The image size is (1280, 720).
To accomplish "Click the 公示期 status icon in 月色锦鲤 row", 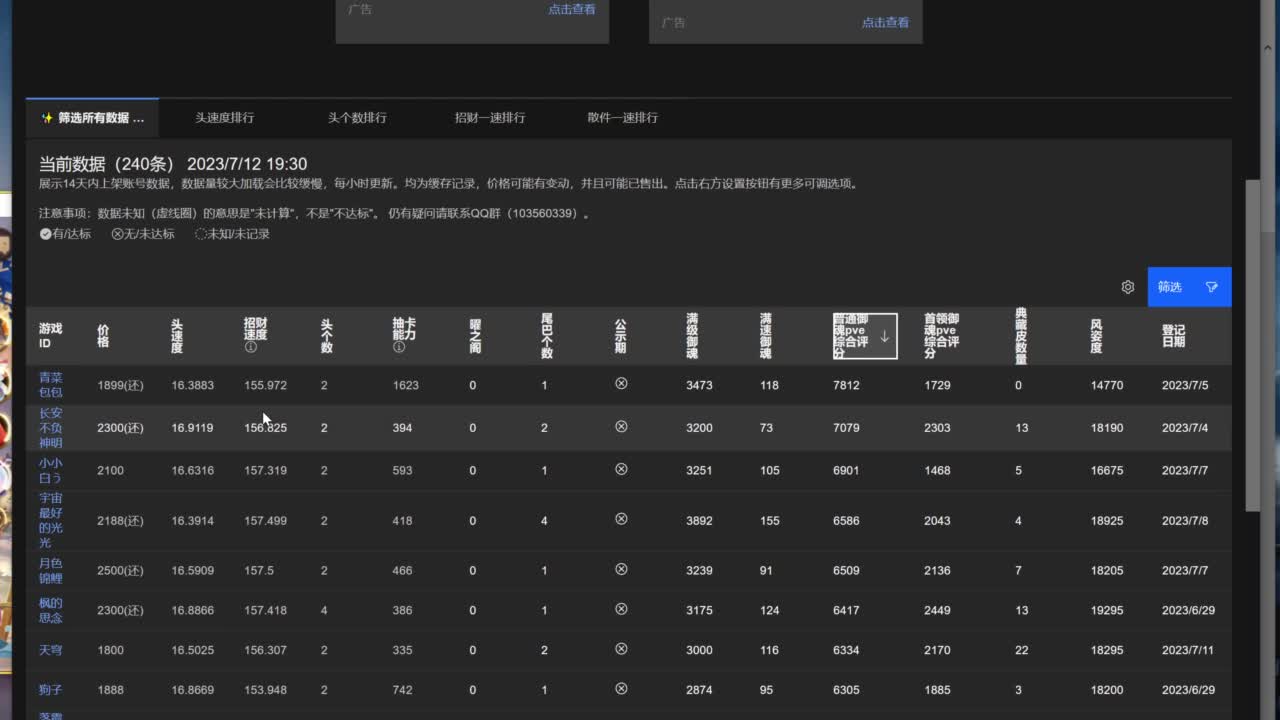I will pos(621,569).
